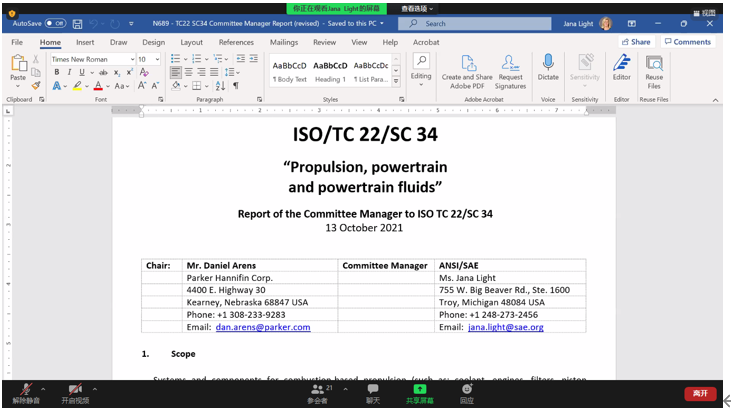Expand the Times New Roman font dropdown
This screenshot has height=411, width=731.
[x=131, y=60]
